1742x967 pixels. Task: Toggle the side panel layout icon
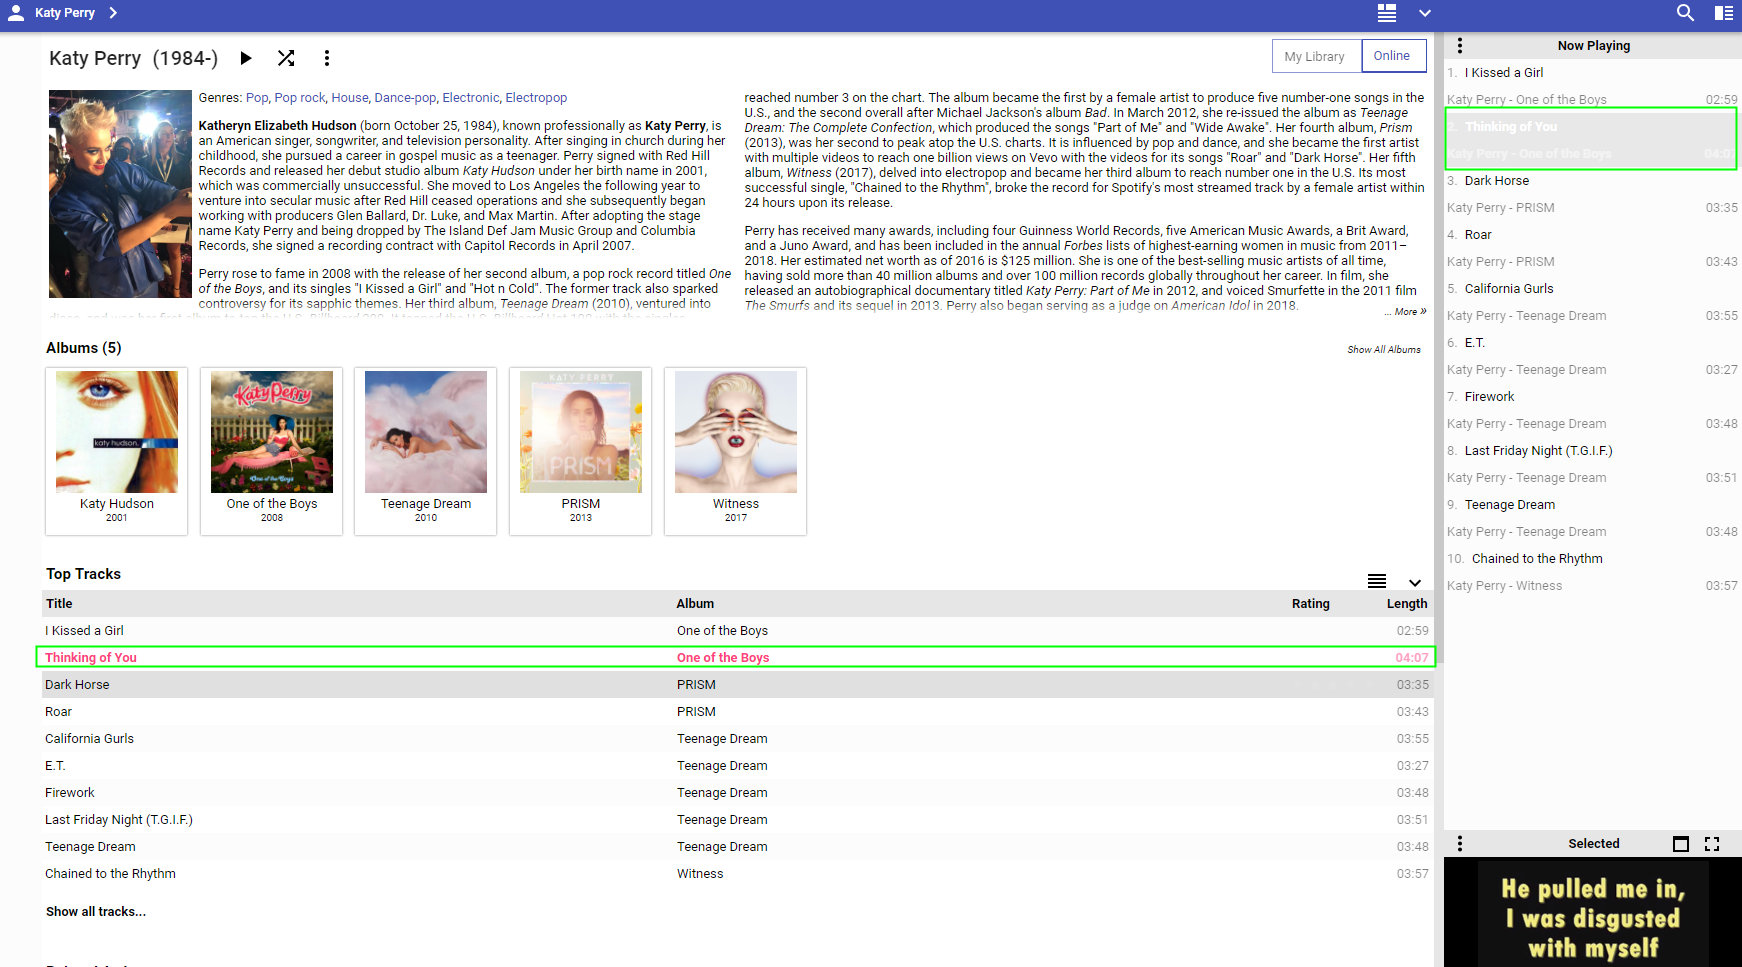click(1724, 13)
